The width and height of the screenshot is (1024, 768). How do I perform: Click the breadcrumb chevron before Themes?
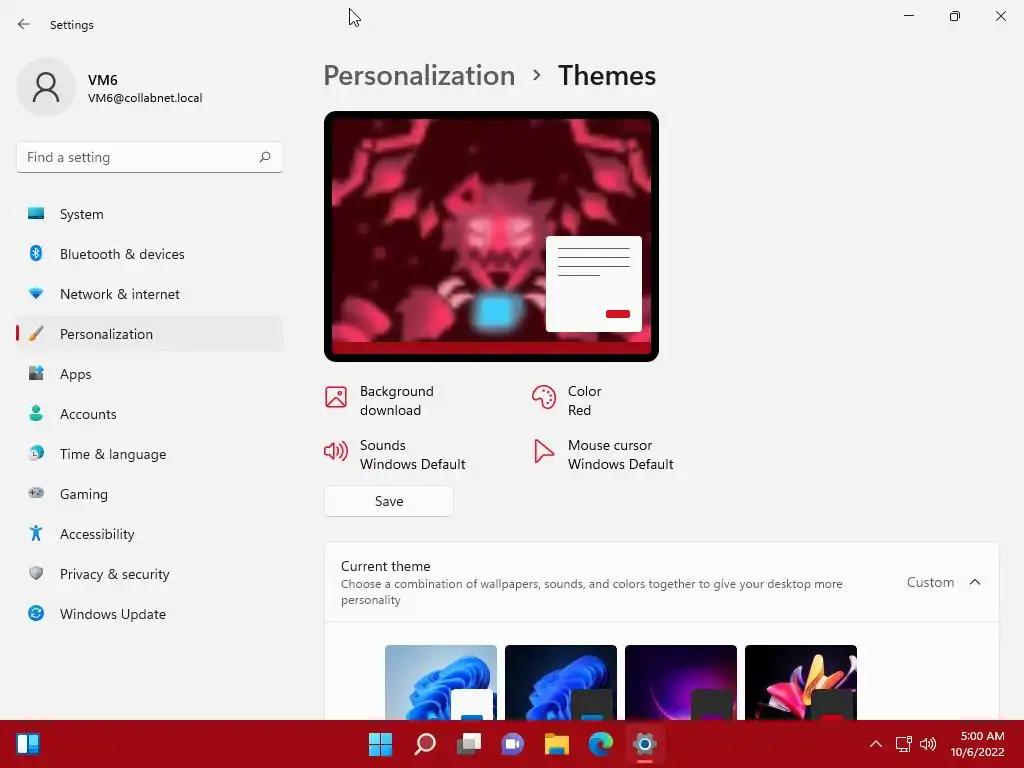click(536, 76)
